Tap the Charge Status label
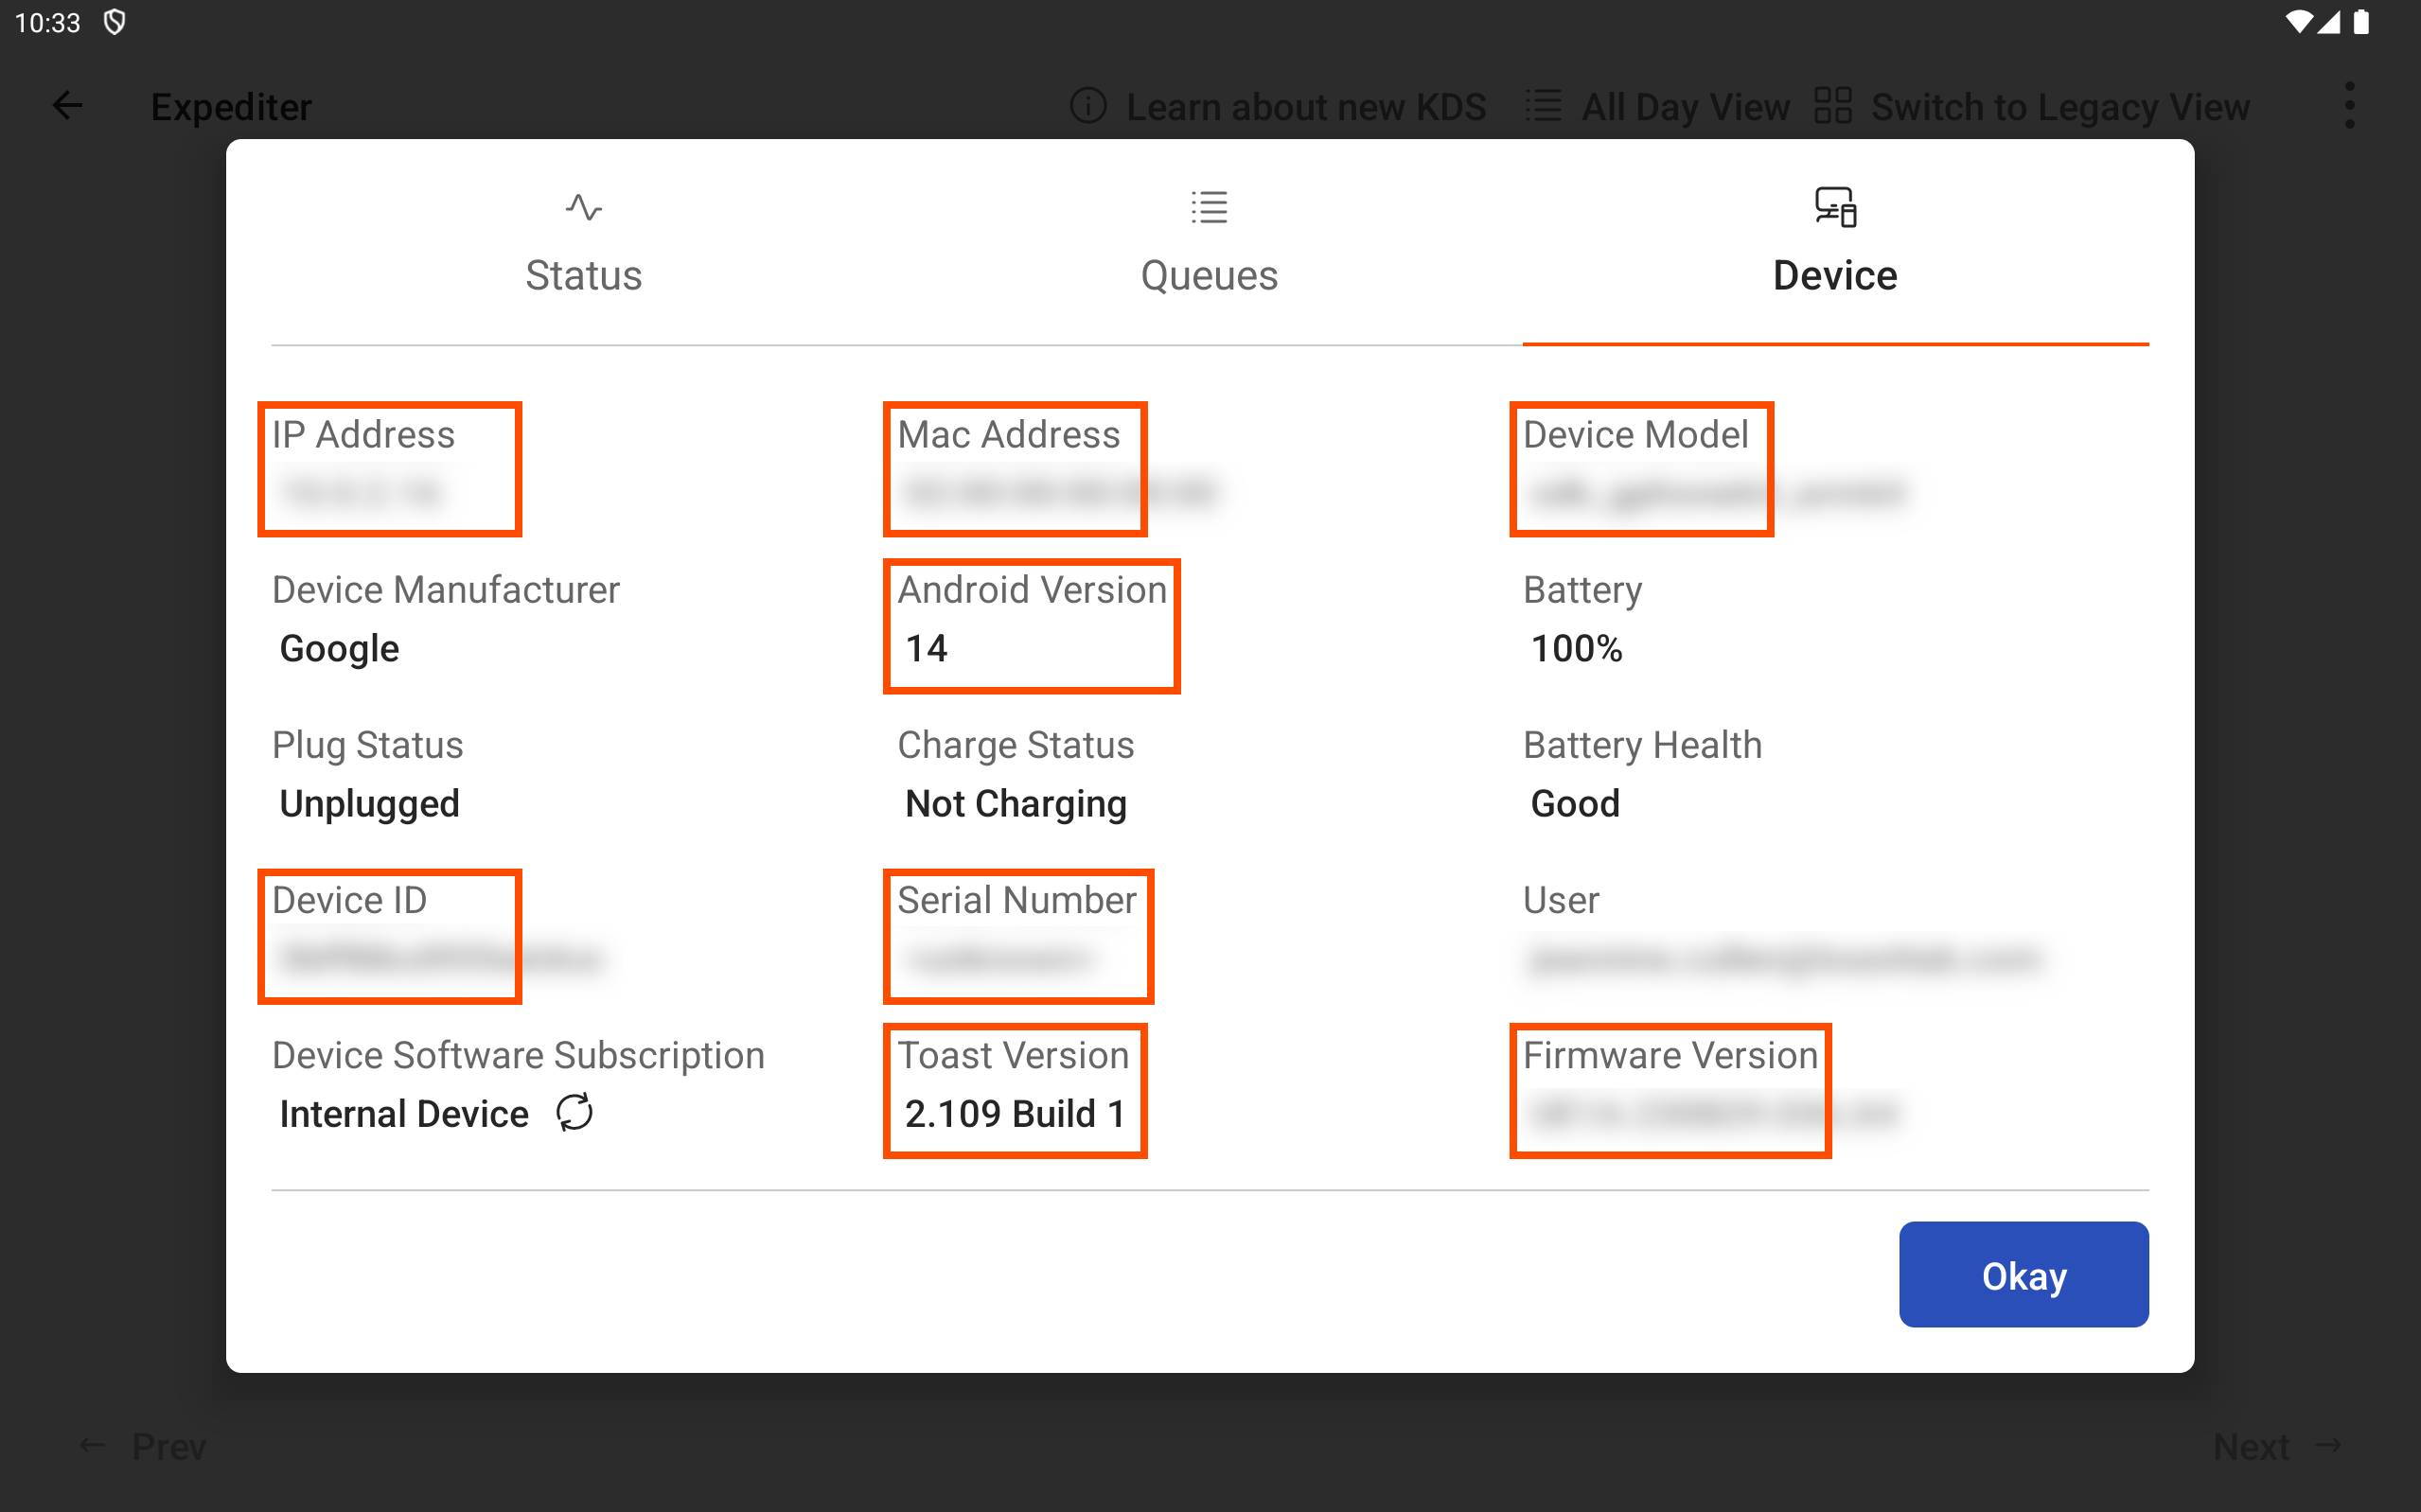Image resolution: width=2421 pixels, height=1512 pixels. (x=1015, y=745)
